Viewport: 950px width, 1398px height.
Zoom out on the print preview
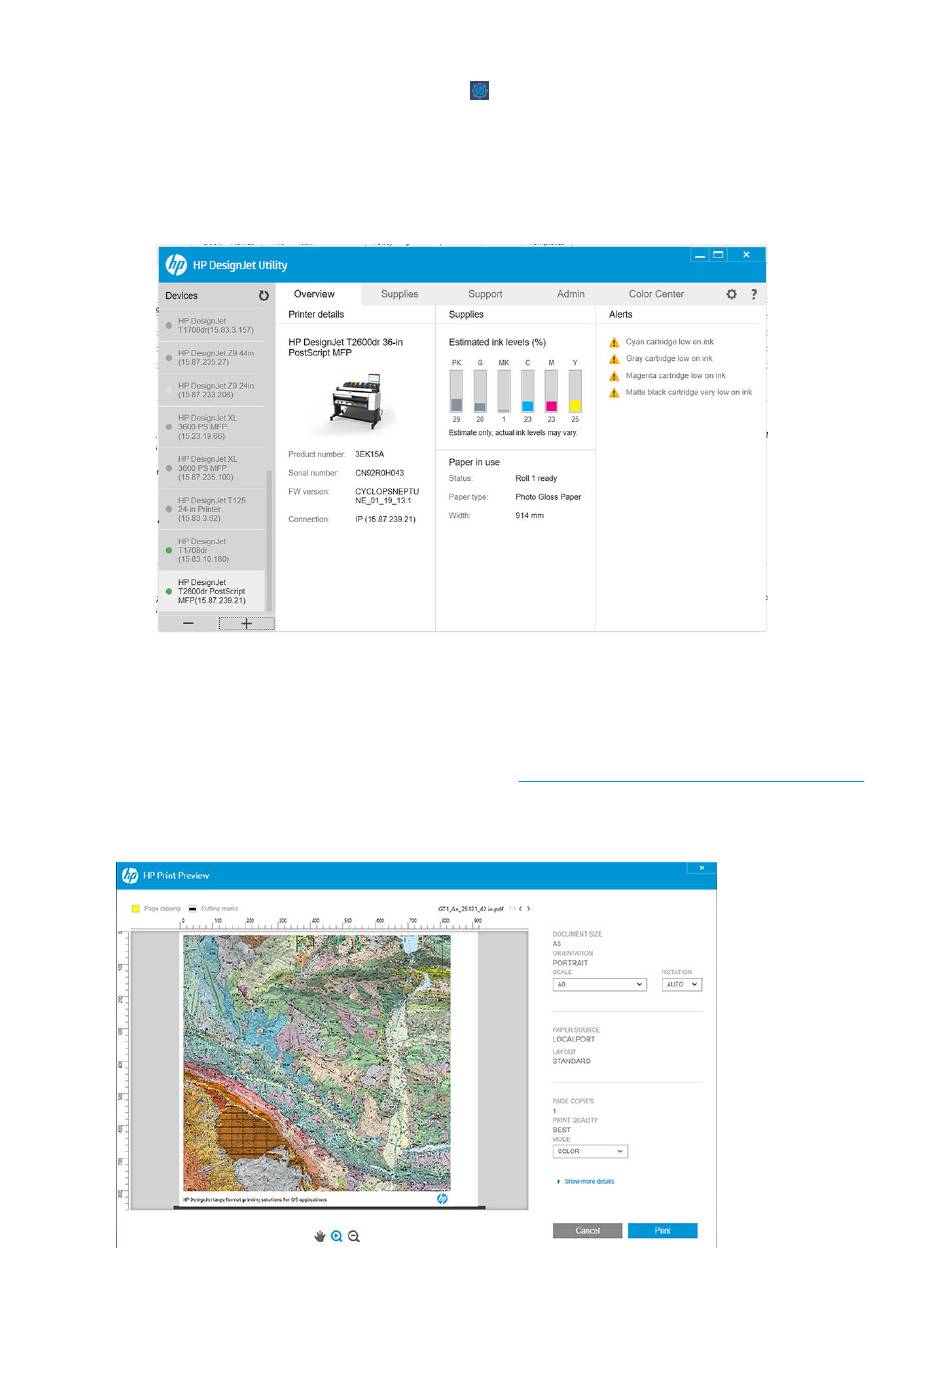point(354,1236)
